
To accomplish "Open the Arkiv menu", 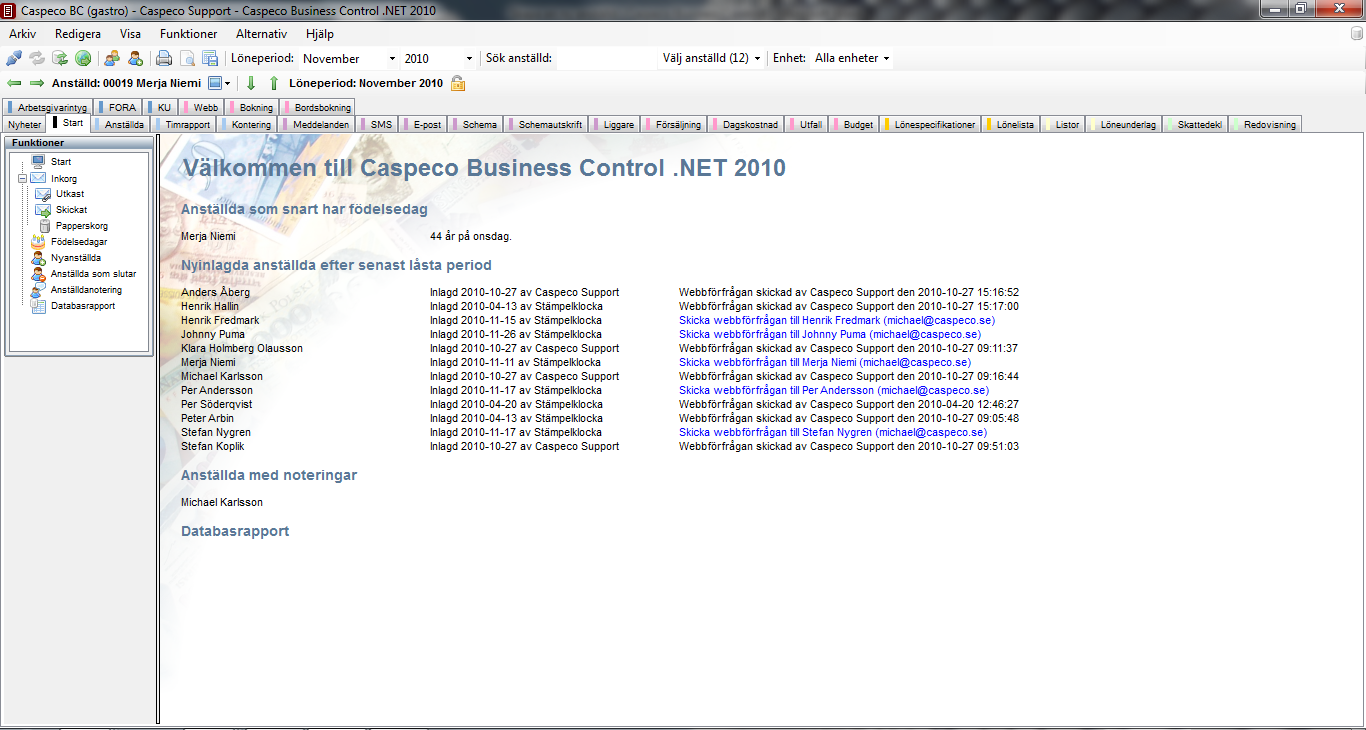I will [23, 34].
